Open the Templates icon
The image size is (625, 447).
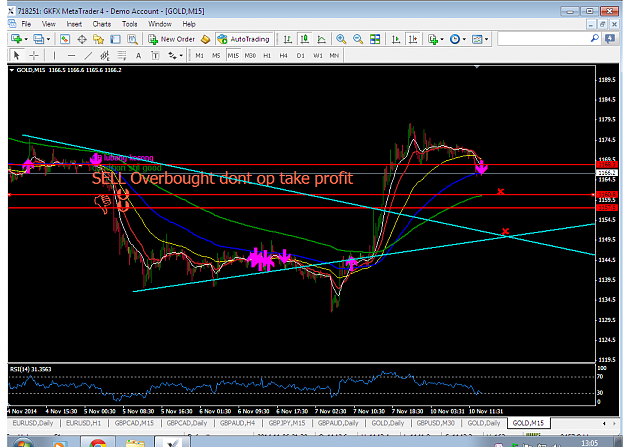477,39
